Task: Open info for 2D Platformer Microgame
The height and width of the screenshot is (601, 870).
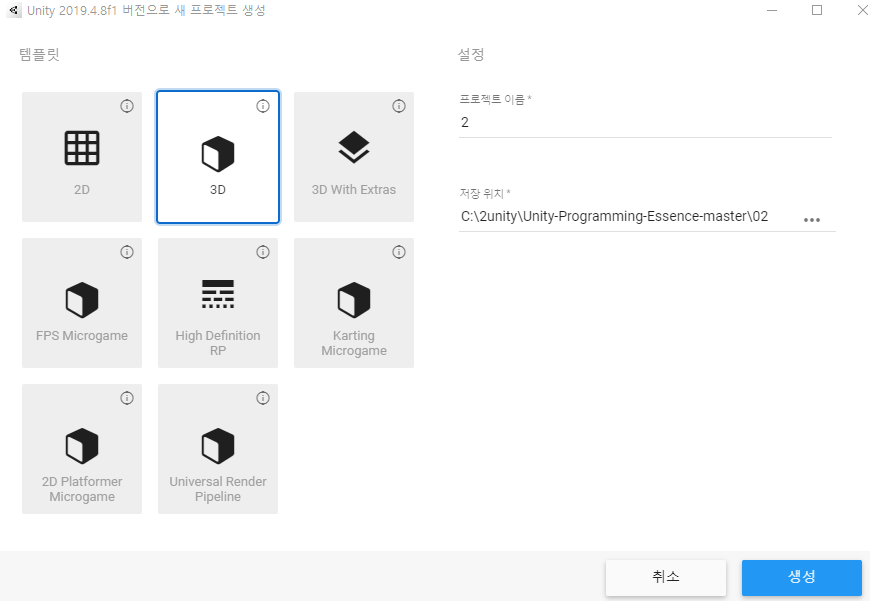Action: [x=127, y=398]
